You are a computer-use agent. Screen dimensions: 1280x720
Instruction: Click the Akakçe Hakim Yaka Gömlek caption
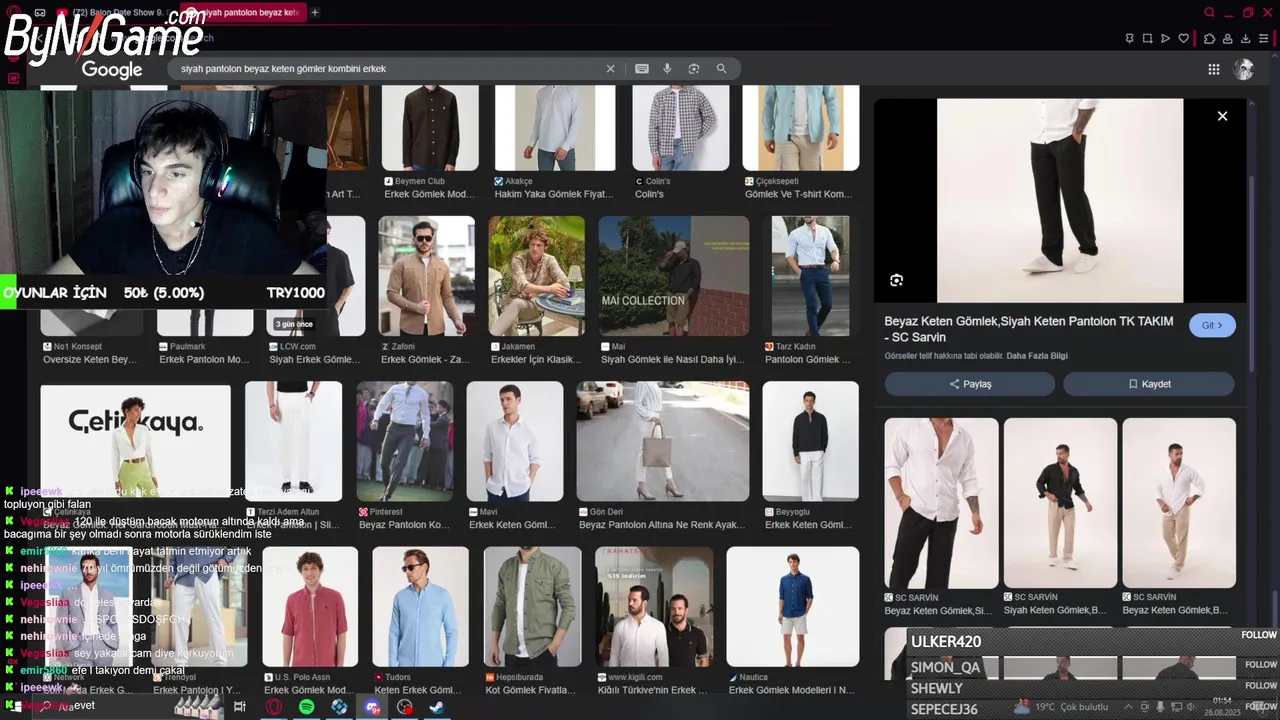pos(553,194)
